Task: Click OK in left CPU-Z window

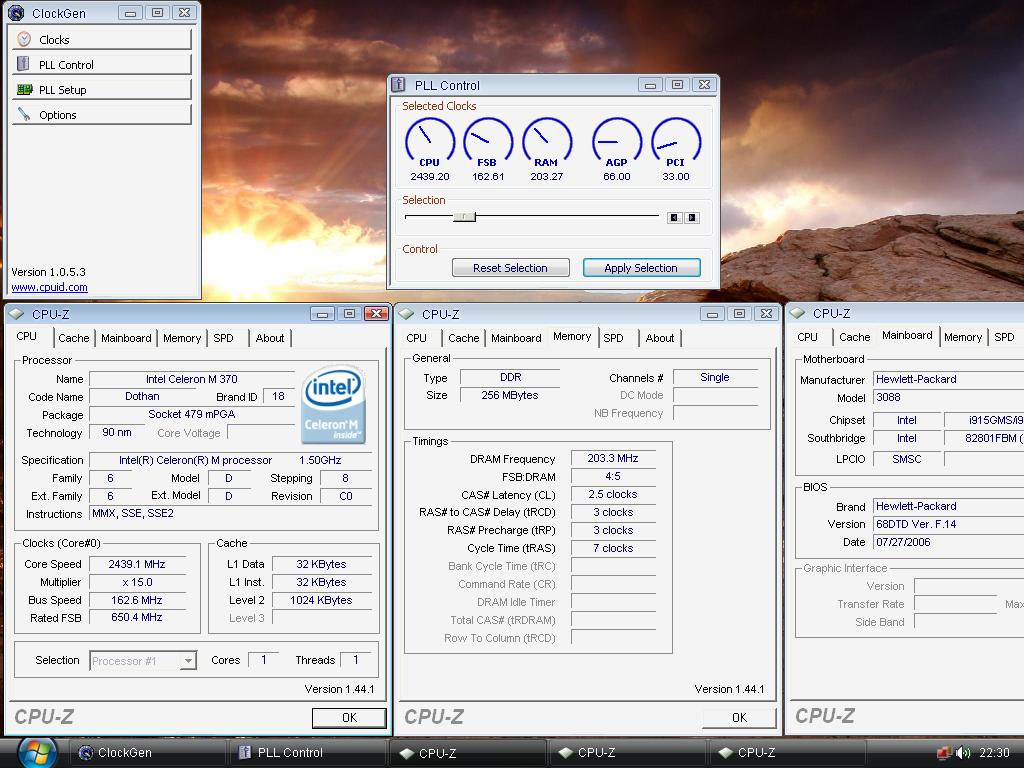Action: coord(349,718)
